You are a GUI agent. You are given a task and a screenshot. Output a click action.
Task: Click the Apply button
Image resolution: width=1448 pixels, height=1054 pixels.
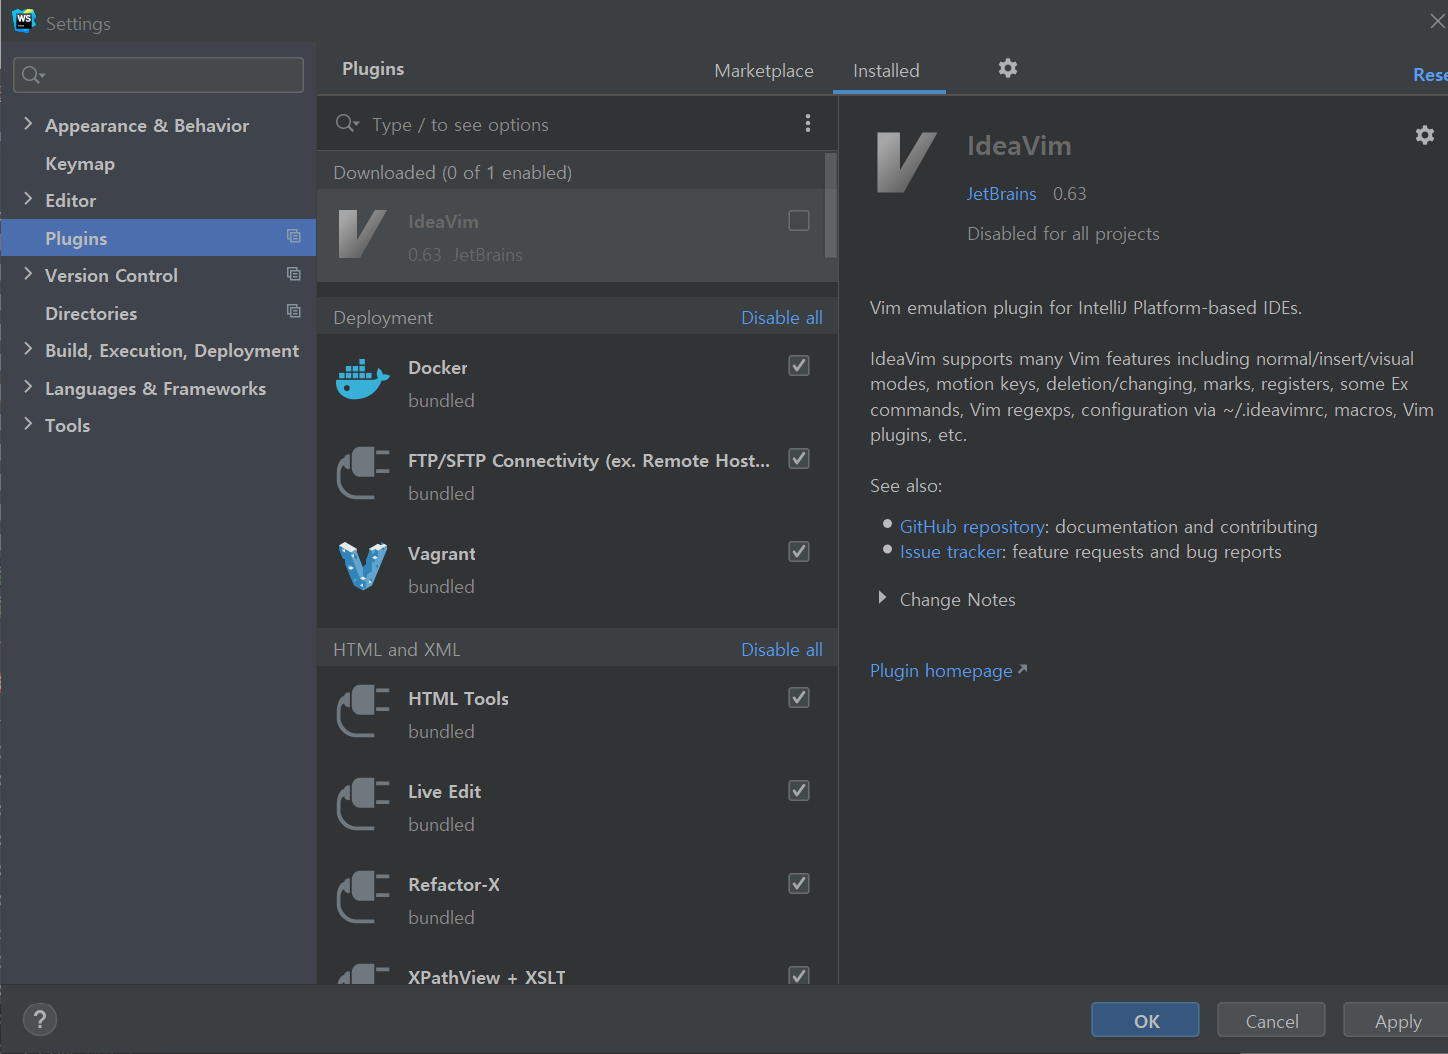click(x=1396, y=1020)
